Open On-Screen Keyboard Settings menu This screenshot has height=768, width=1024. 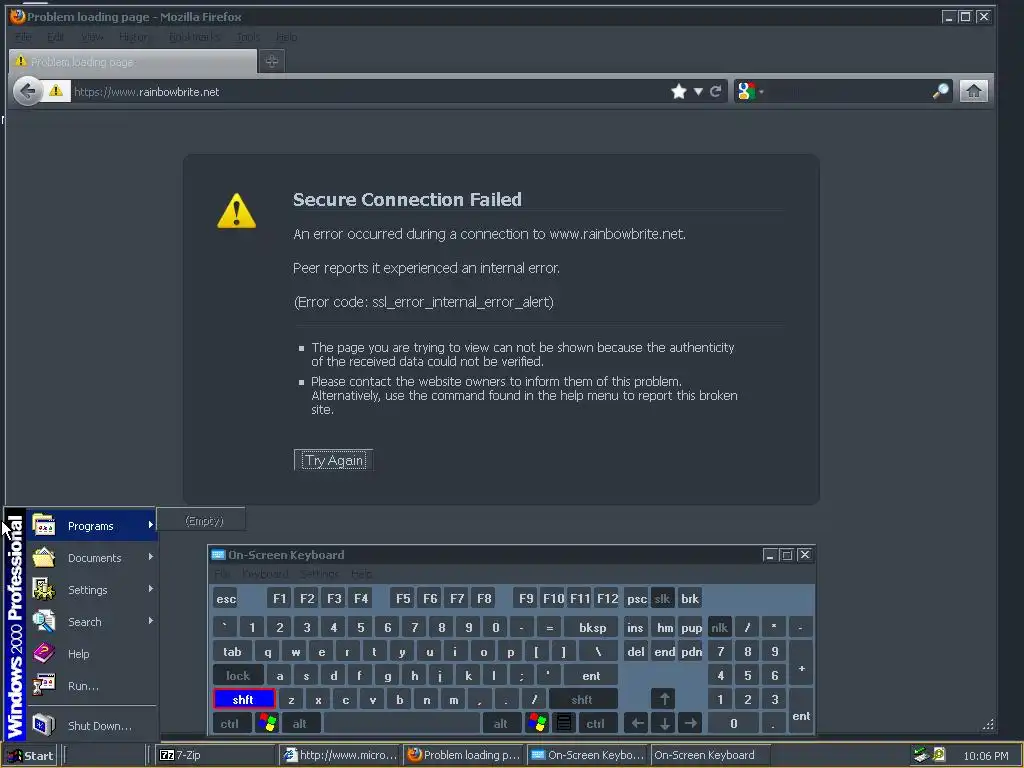pyautogui.click(x=319, y=574)
